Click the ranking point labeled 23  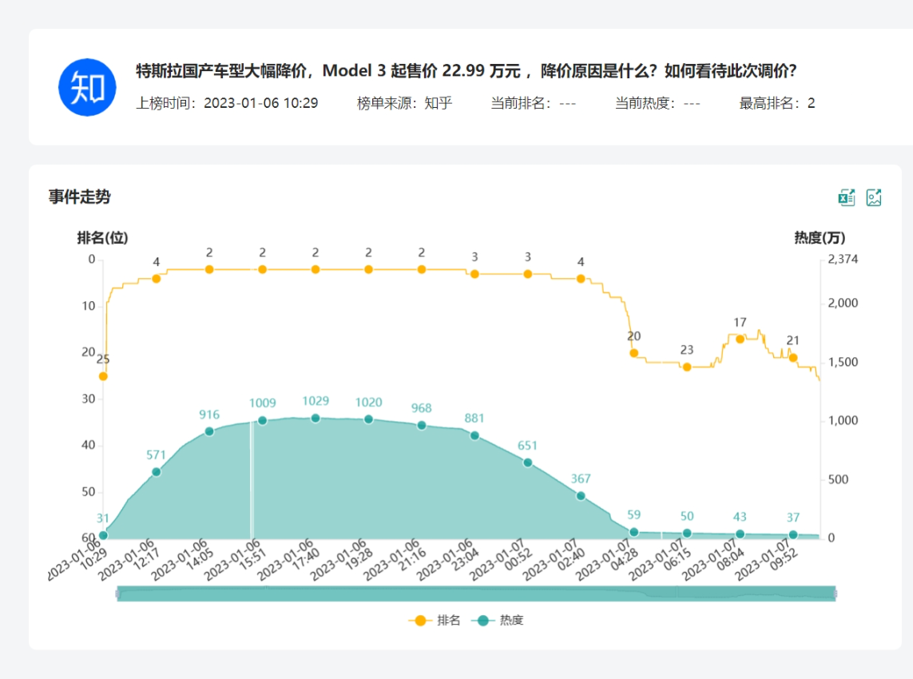tap(687, 367)
